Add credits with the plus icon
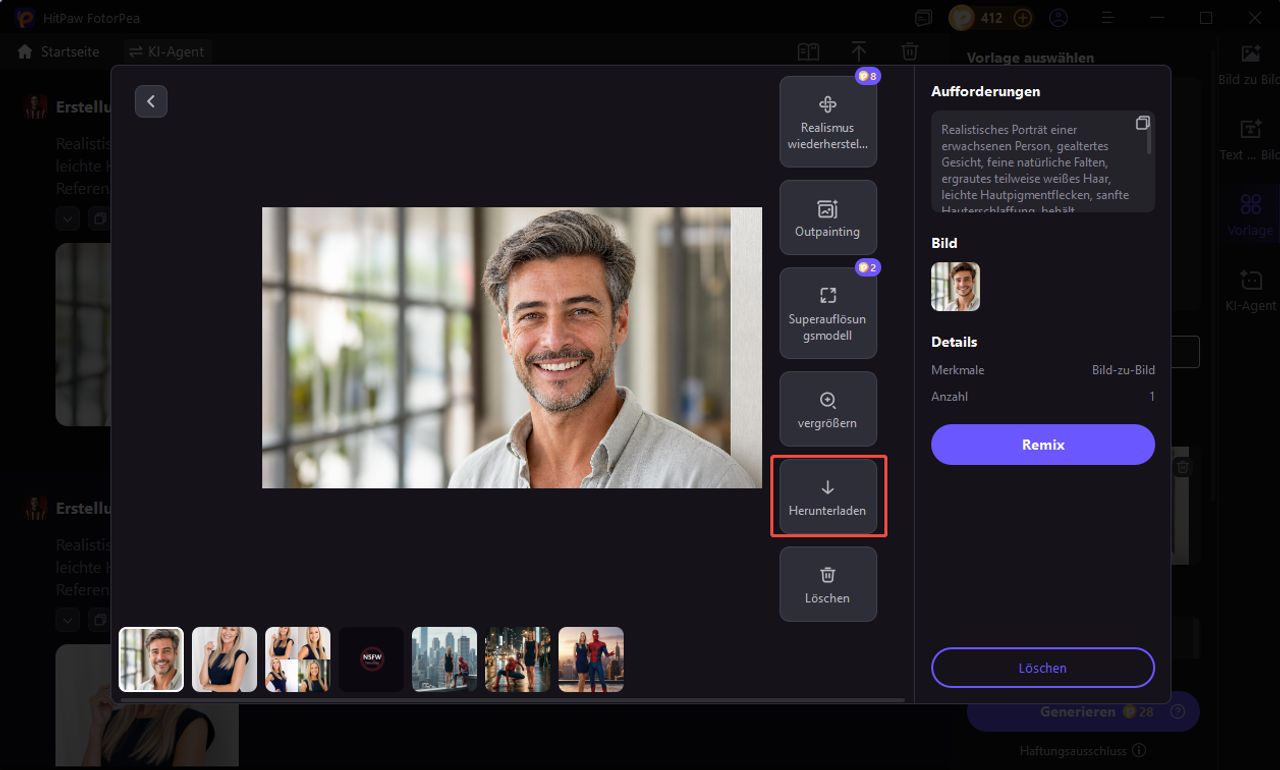Viewport: 1280px width, 770px height. (1022, 18)
